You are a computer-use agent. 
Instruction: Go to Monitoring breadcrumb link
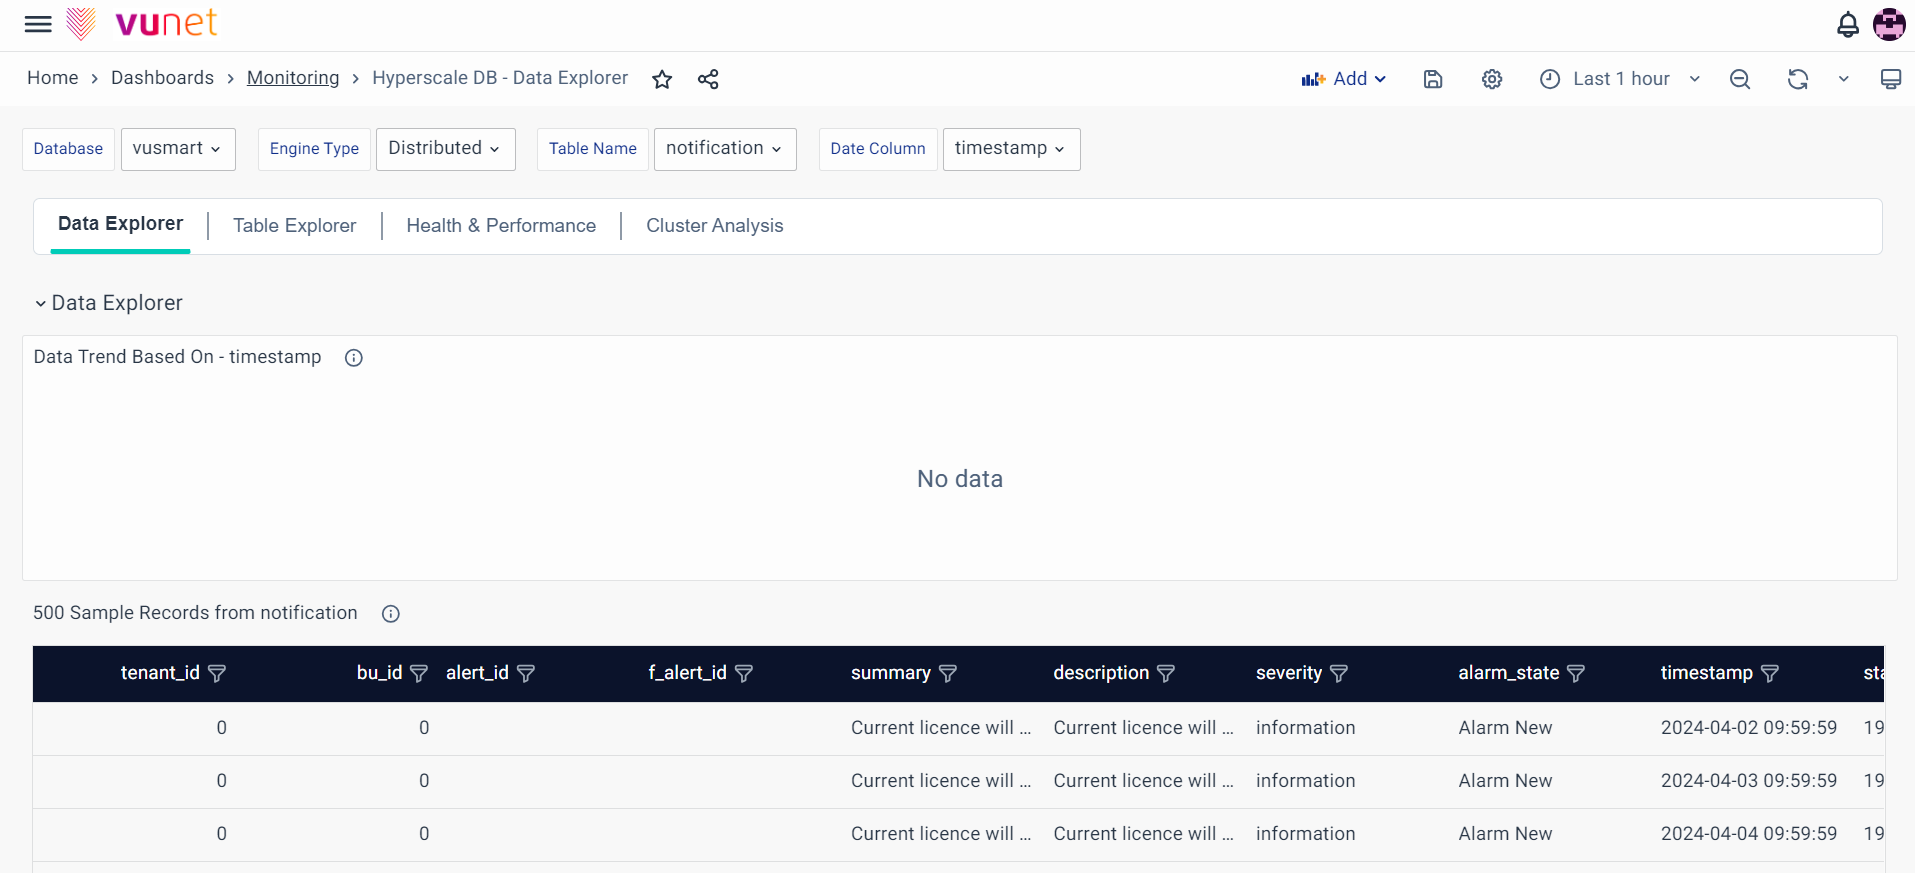click(293, 78)
